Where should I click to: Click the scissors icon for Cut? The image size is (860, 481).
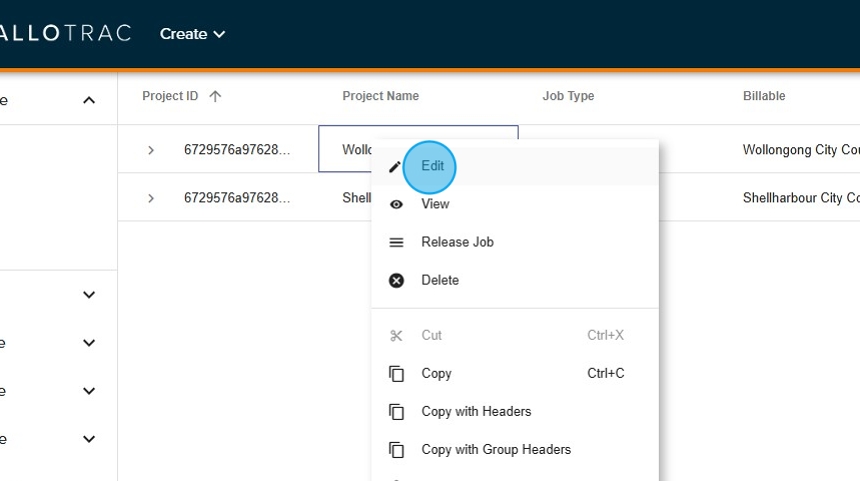point(396,335)
